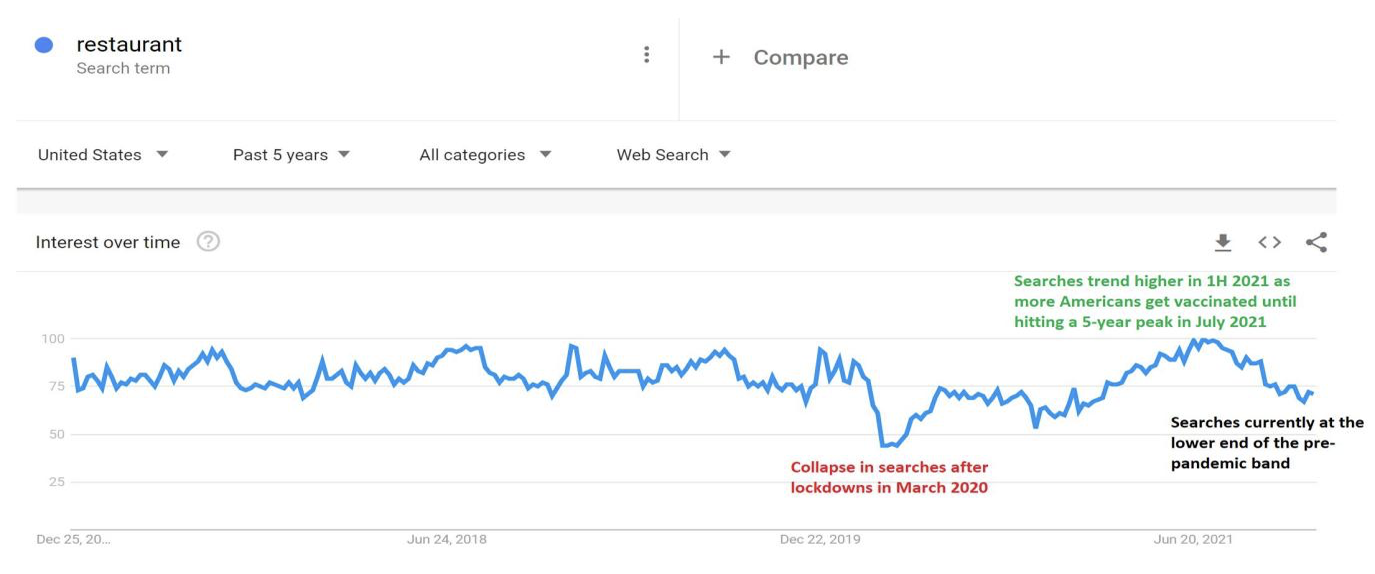The height and width of the screenshot is (574, 1375).
Task: Click the Jun 20, 2021 axis label
Action: click(1193, 539)
